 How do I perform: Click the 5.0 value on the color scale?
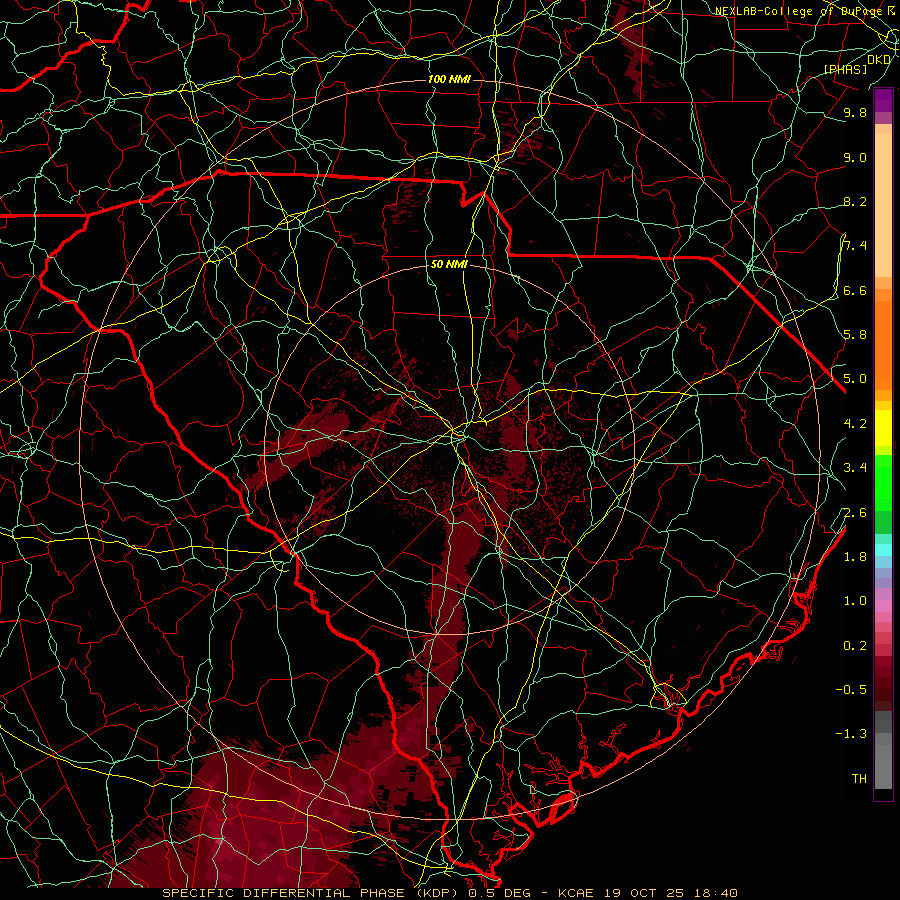[x=855, y=379]
